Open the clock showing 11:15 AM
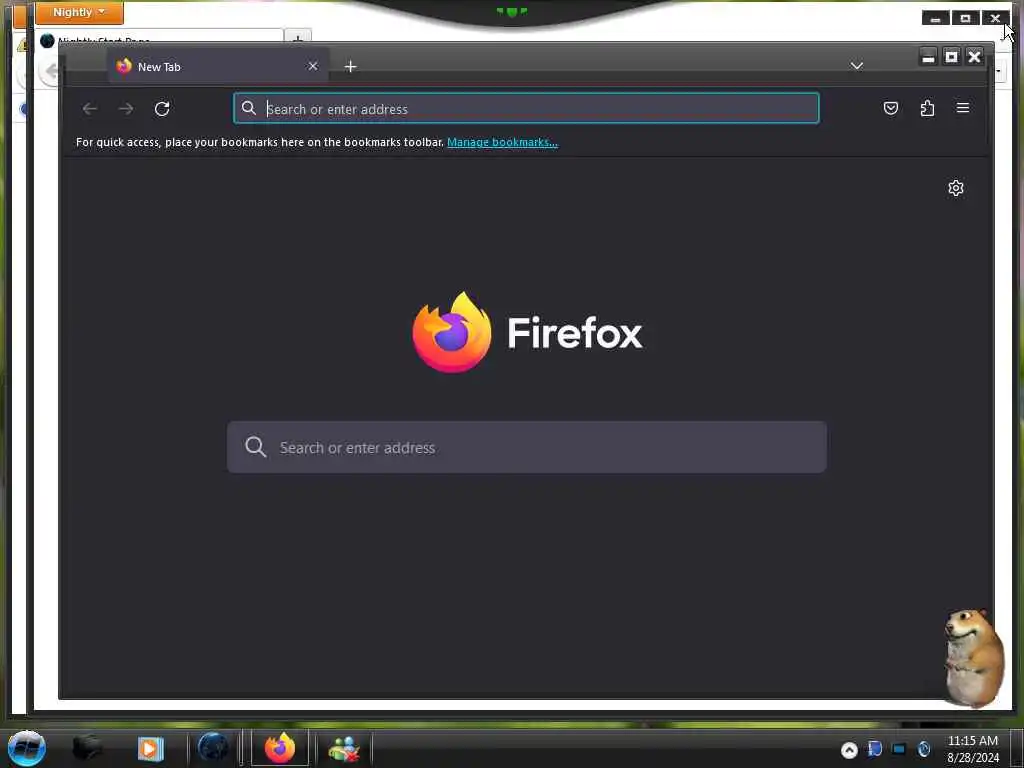1024x768 pixels. coord(972,749)
